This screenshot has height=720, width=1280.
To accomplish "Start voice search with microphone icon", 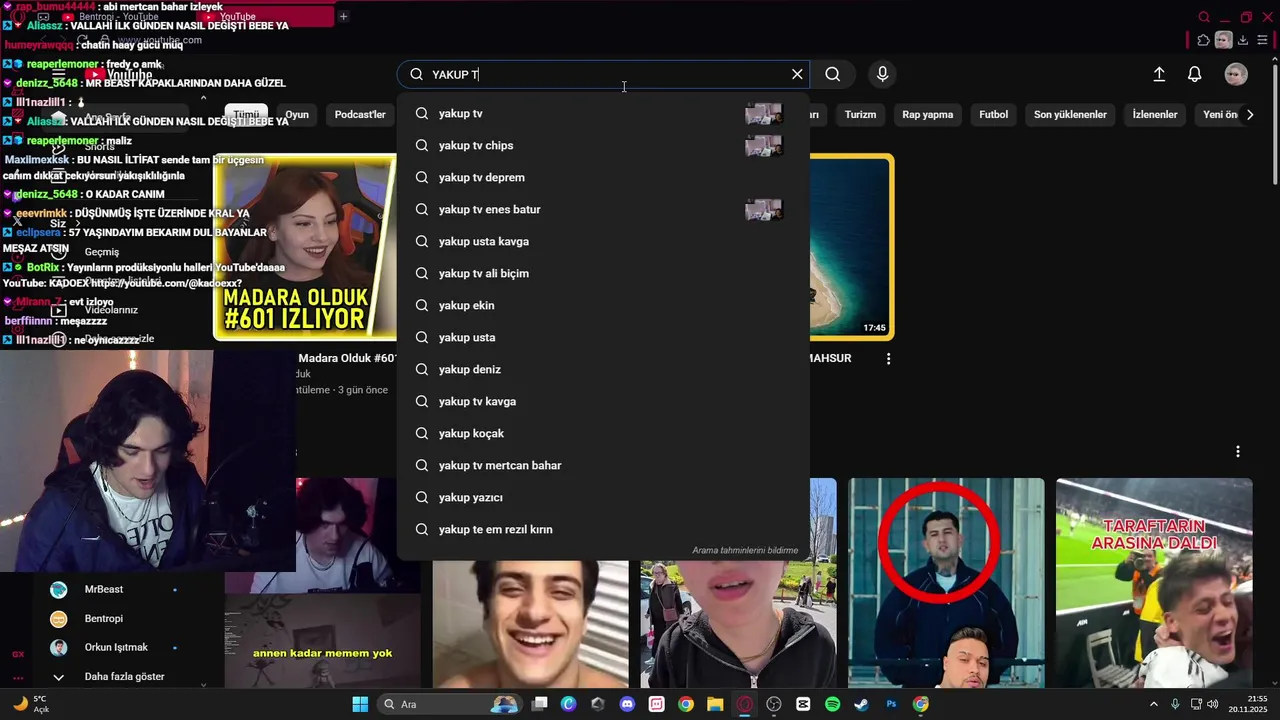I will 882,74.
